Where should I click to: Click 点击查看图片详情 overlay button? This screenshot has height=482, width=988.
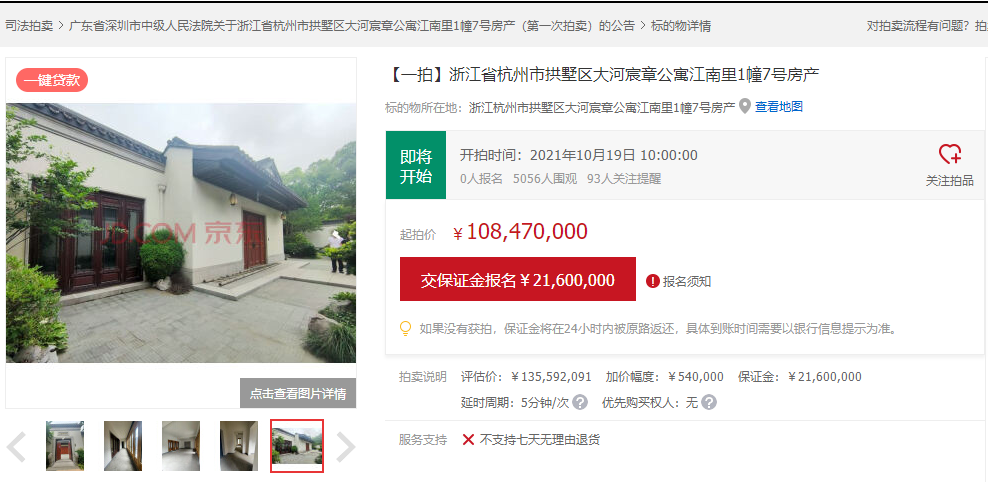(x=298, y=393)
